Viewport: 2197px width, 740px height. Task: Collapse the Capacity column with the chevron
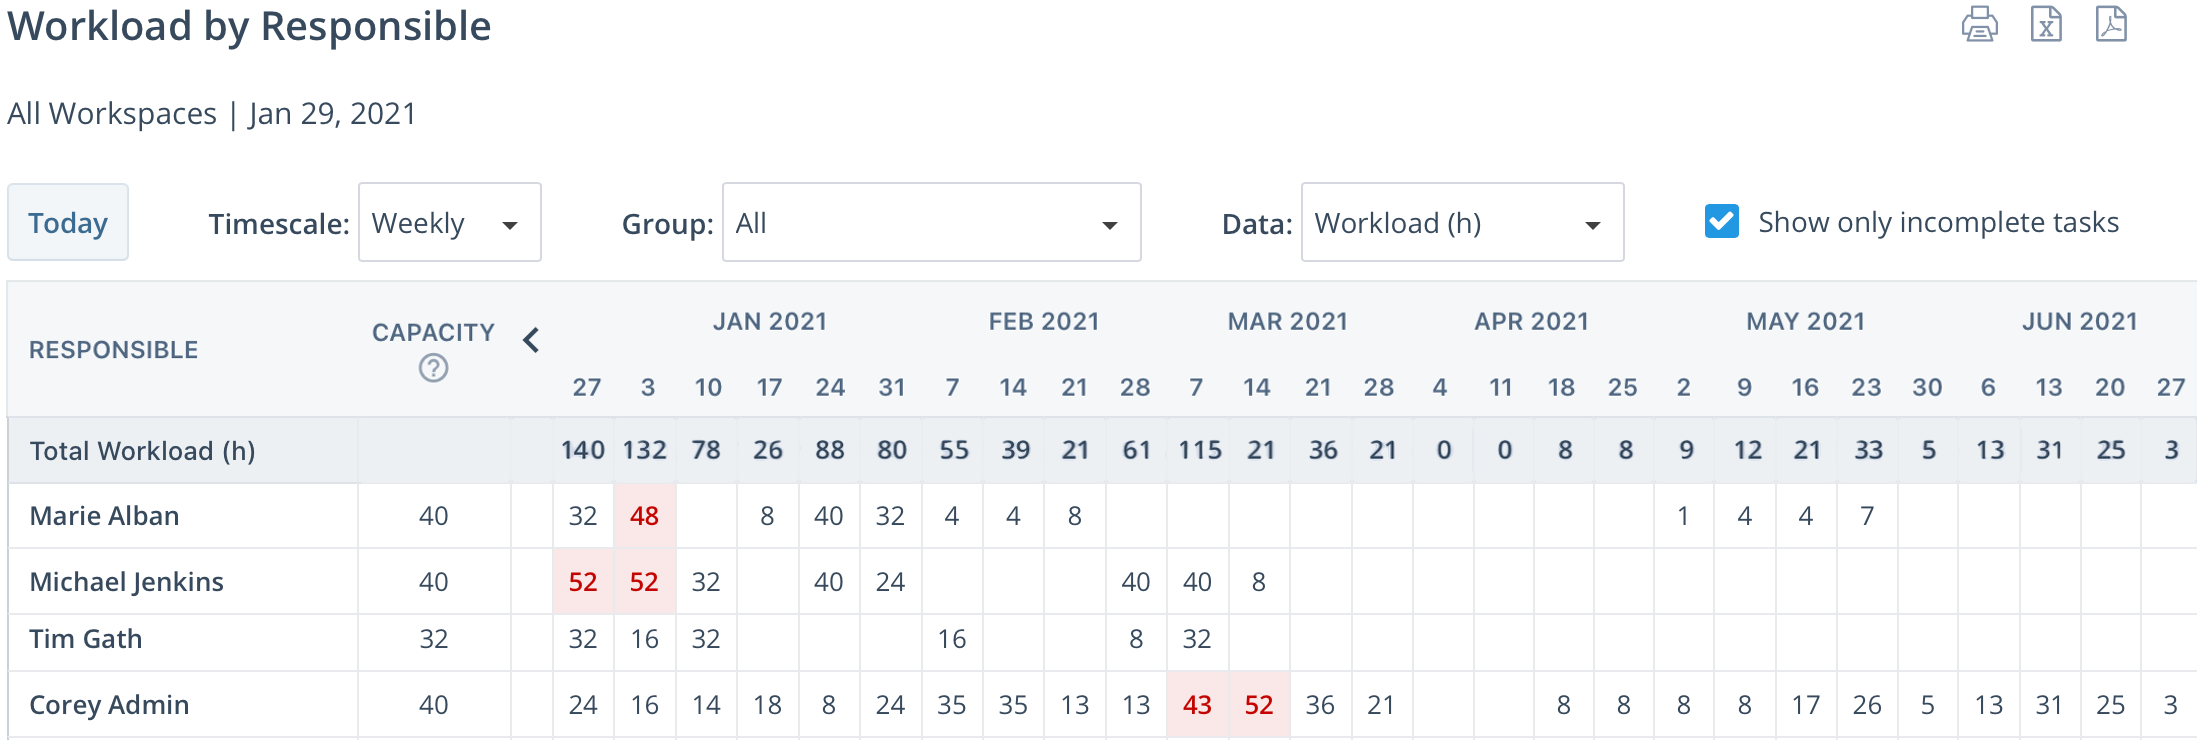(531, 340)
